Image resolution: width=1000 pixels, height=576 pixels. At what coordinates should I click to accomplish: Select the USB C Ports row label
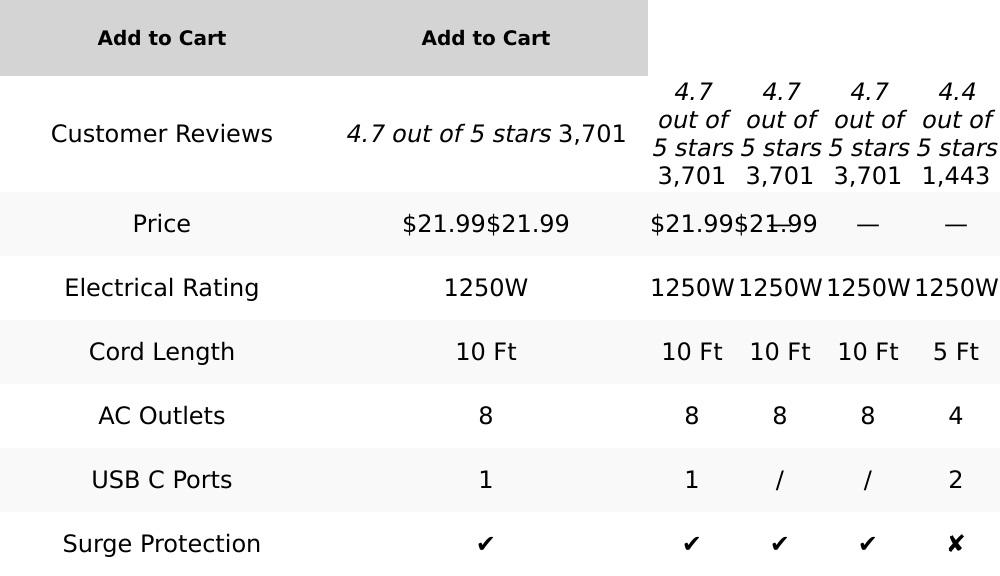click(162, 480)
